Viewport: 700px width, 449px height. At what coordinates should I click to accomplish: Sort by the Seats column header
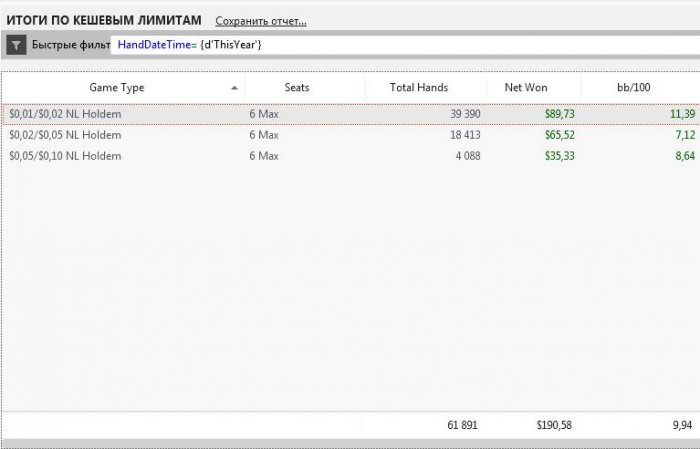pos(297,87)
